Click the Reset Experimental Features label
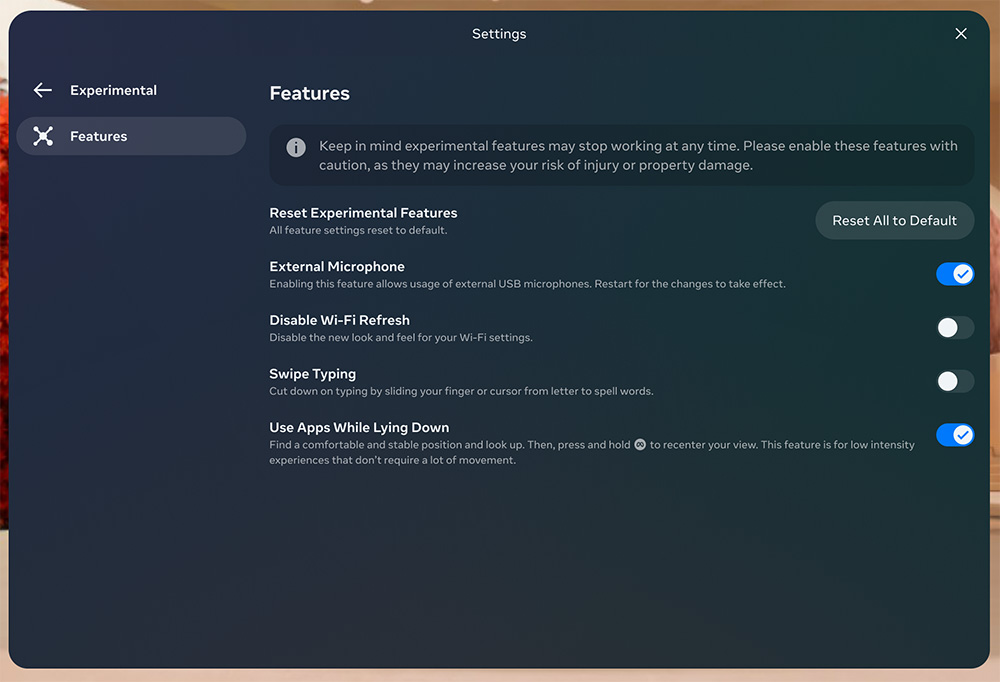 [x=363, y=213]
